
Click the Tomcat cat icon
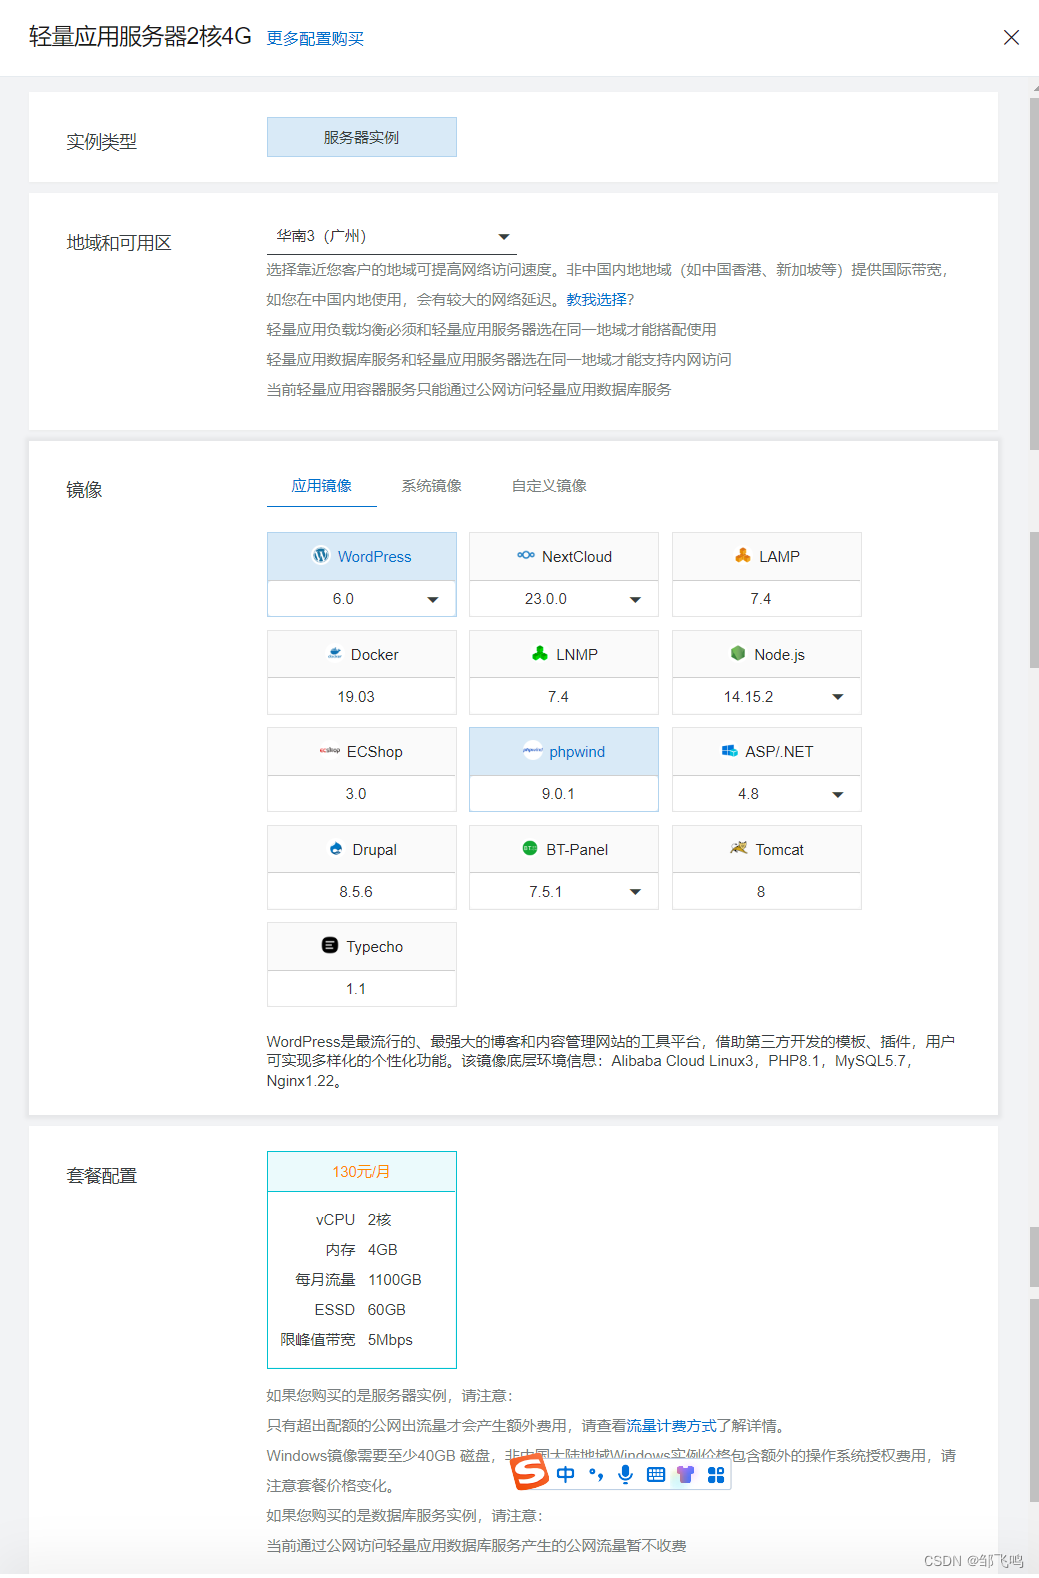[739, 848]
